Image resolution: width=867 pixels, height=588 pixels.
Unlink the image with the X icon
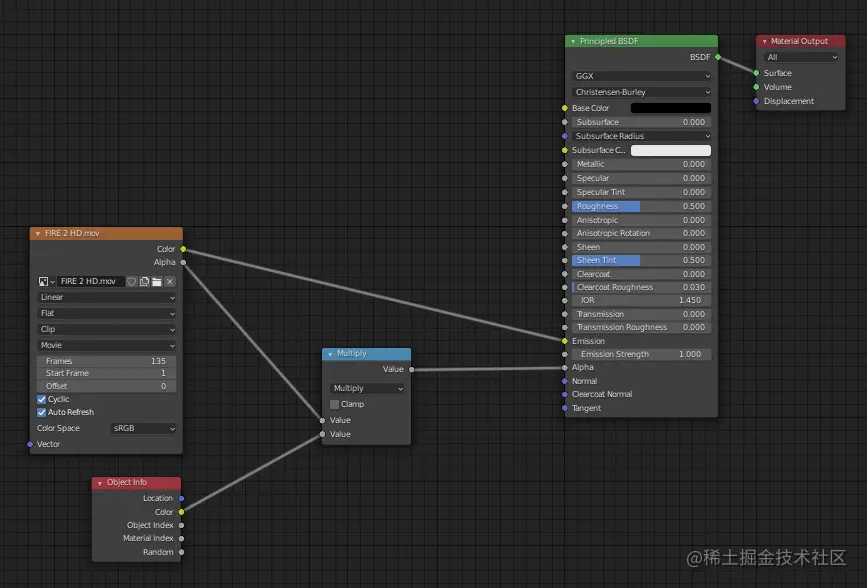170,282
